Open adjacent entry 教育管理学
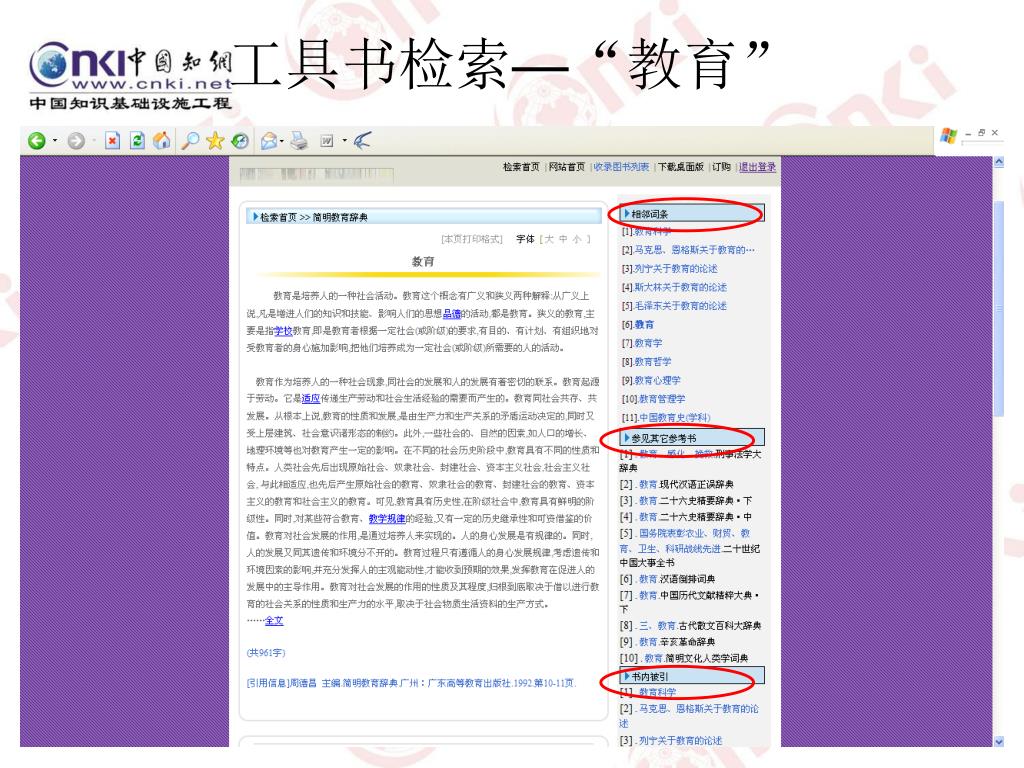 coord(662,399)
